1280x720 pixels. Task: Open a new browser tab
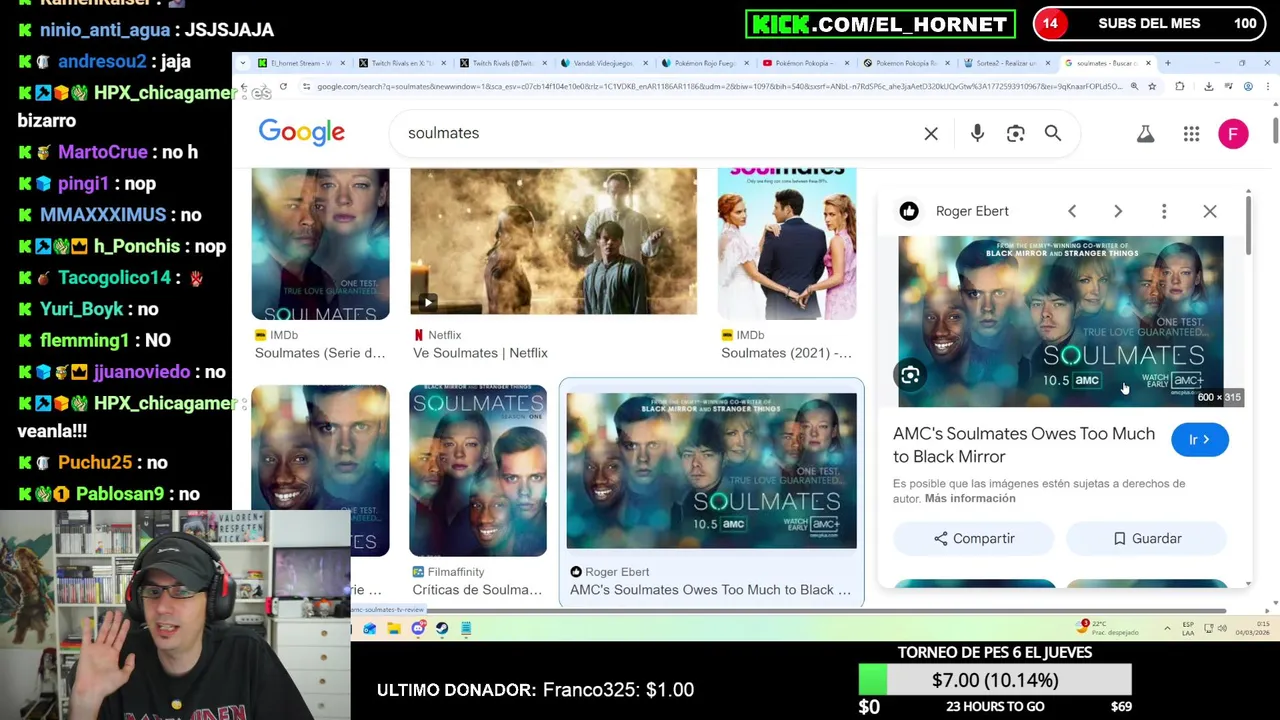(1167, 63)
